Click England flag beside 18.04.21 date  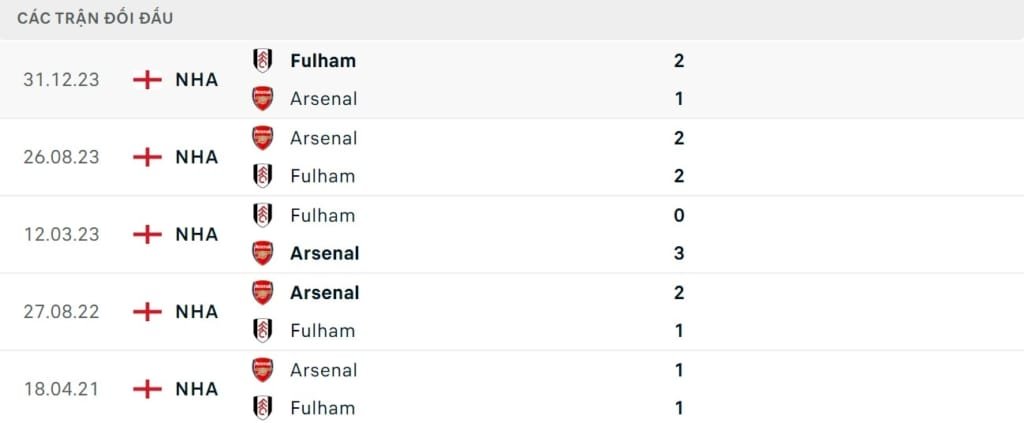pos(147,389)
